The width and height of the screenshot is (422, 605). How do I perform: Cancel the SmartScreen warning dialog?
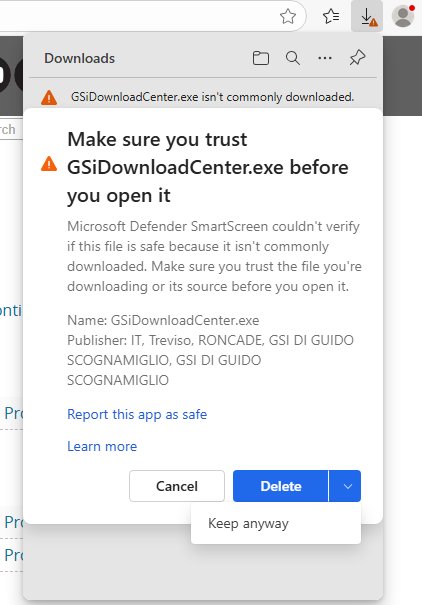pyautogui.click(x=177, y=486)
